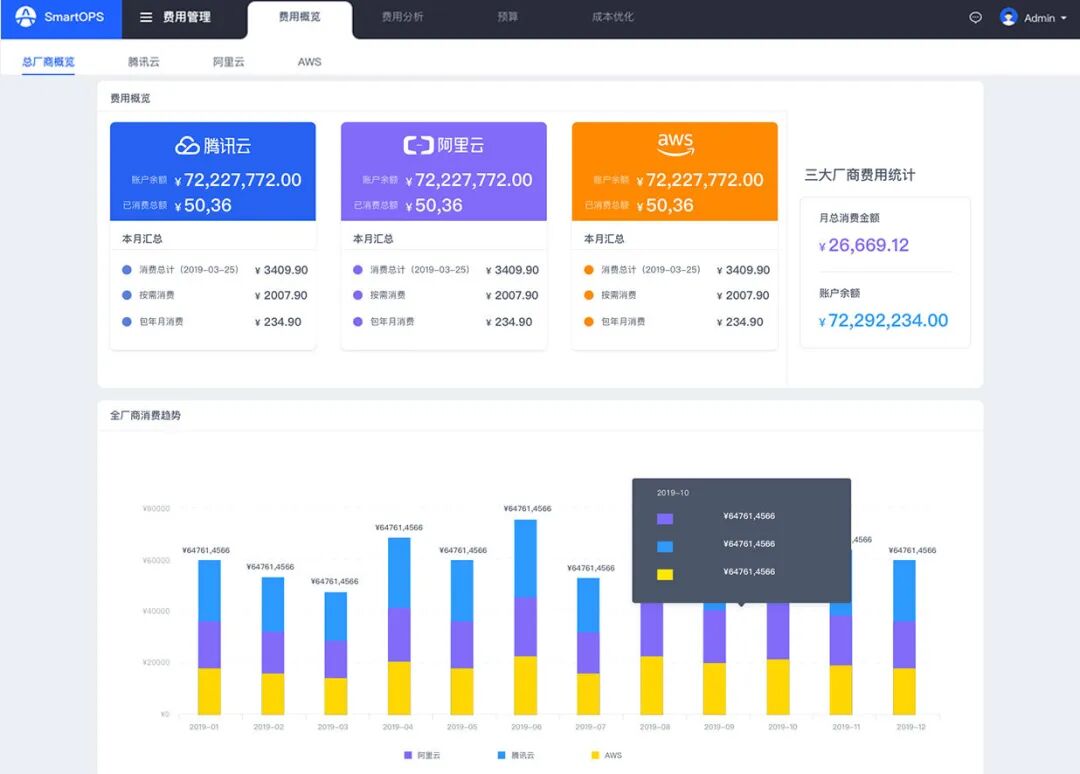Click purple swatch in 2019-10 tooltip
Viewport: 1080px width, 774px height.
[x=665, y=519]
